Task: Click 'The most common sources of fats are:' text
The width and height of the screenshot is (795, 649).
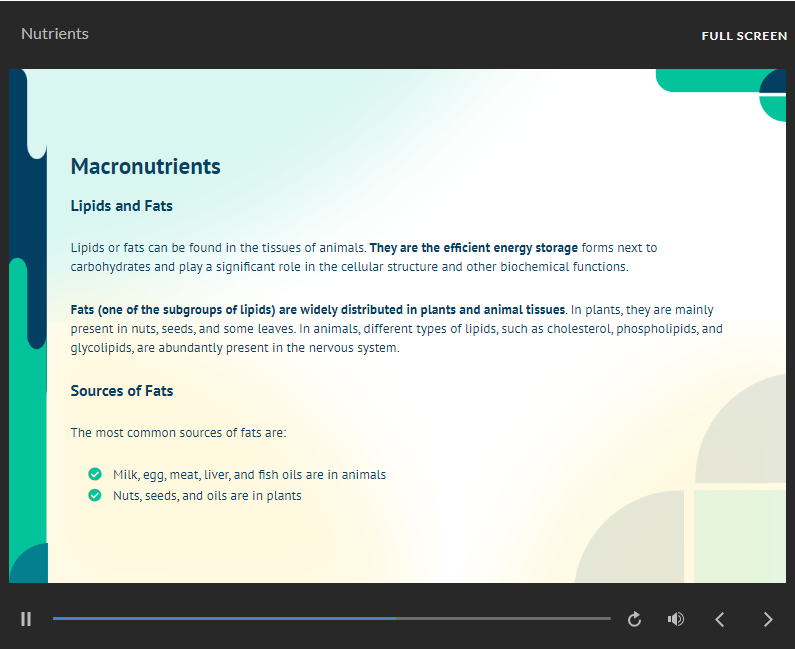Action: 178,432
